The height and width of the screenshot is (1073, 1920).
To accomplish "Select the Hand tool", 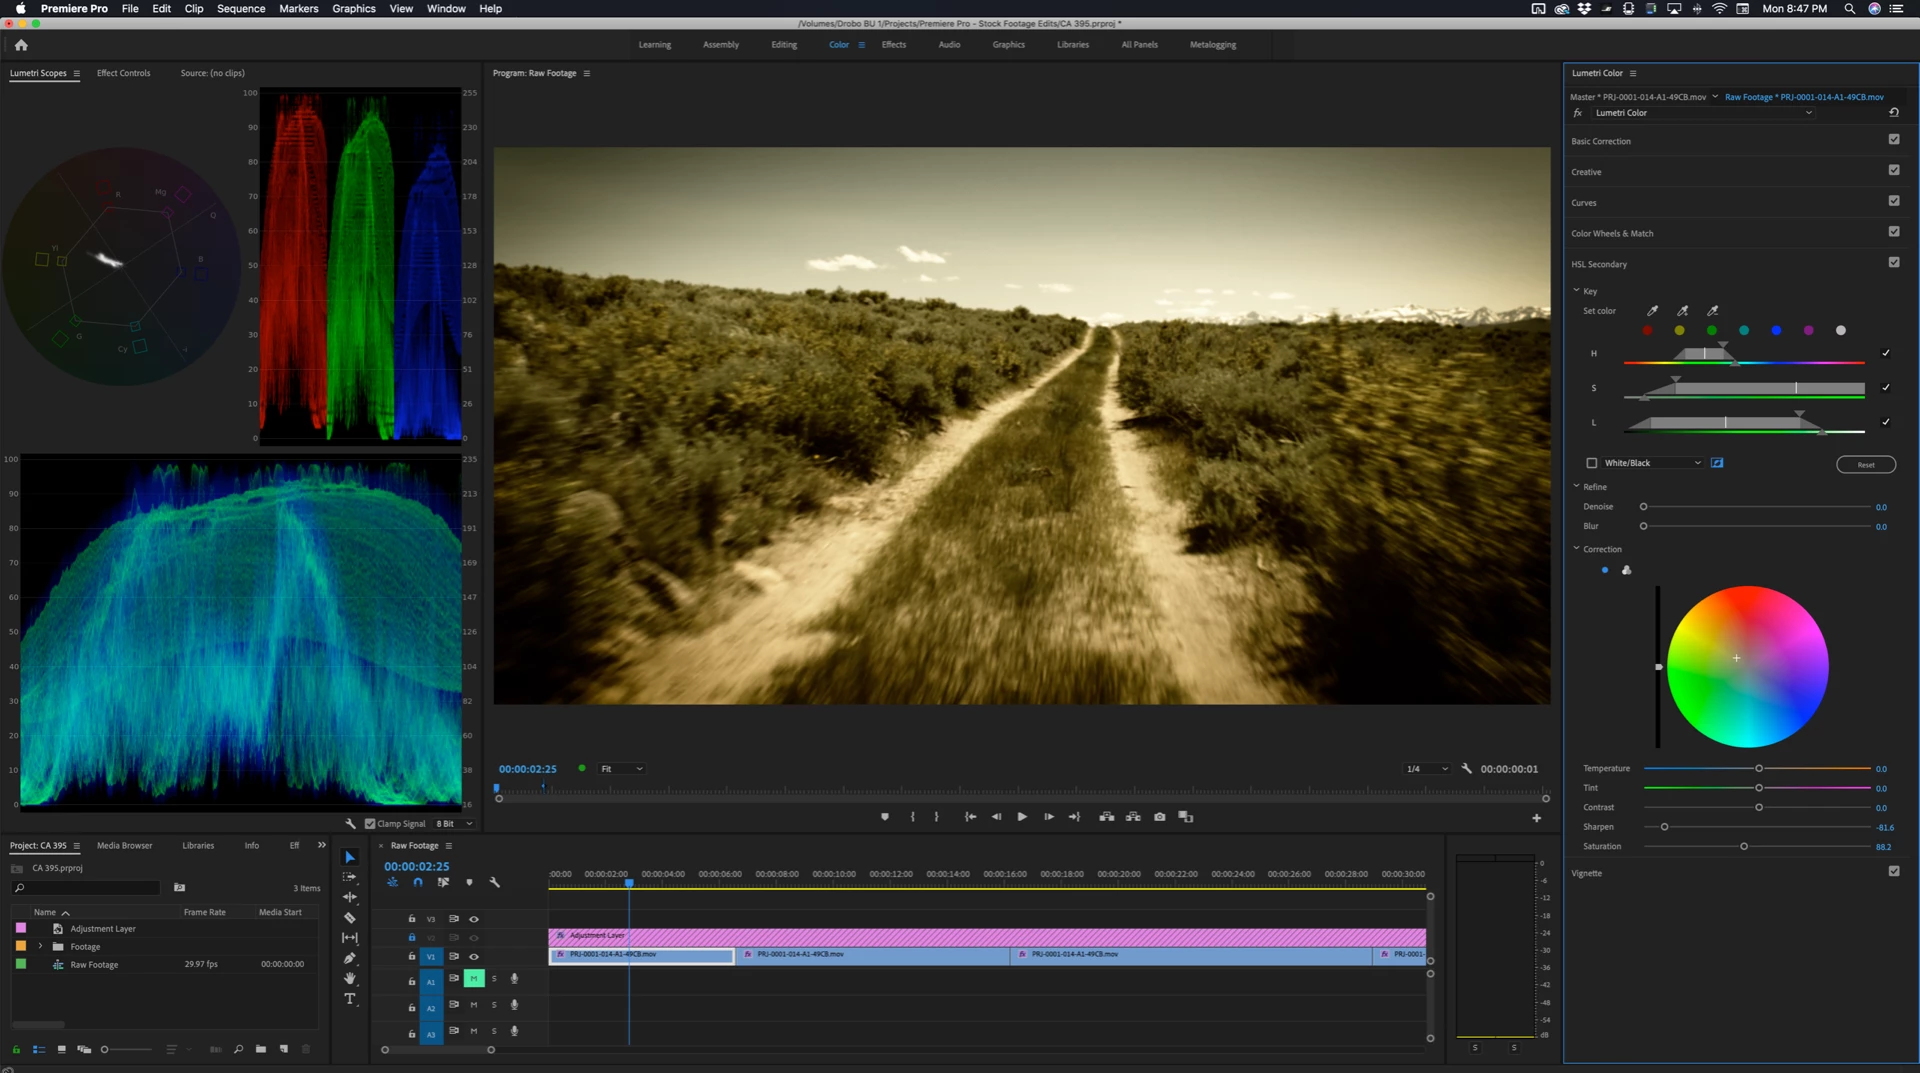I will coord(350,978).
